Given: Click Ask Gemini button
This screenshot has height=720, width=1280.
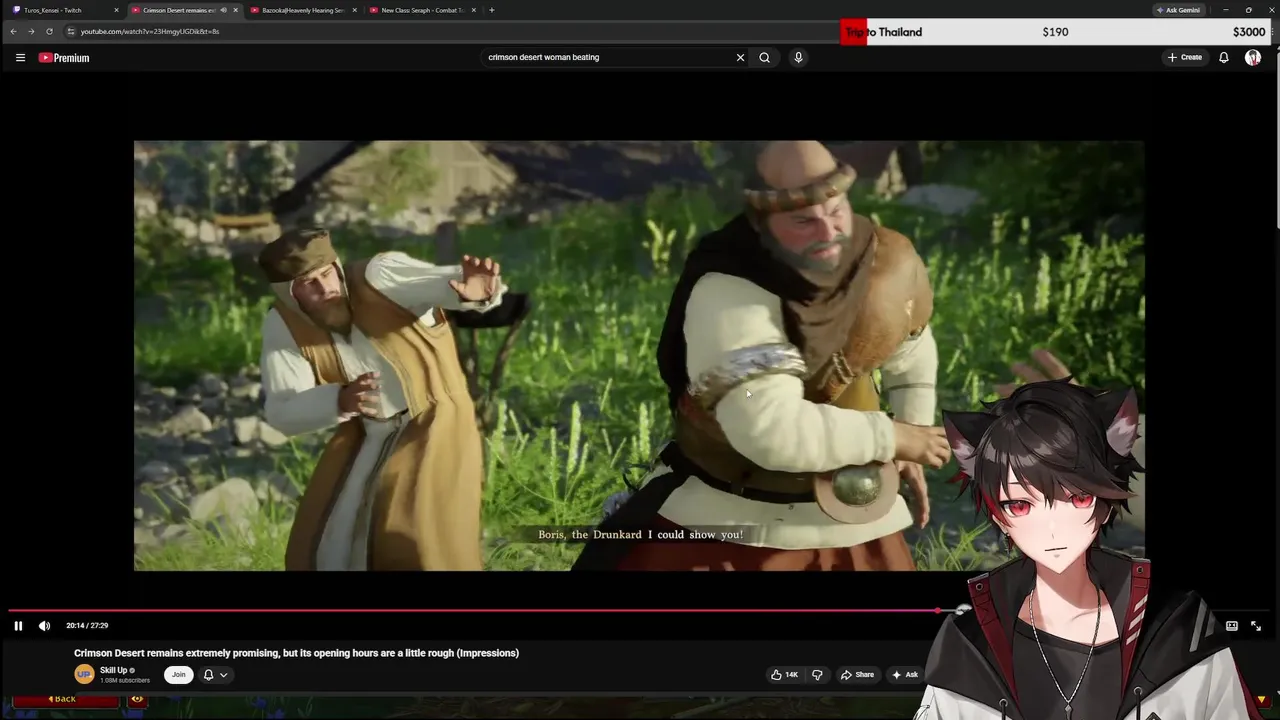Looking at the screenshot, I should pyautogui.click(x=1178, y=10).
